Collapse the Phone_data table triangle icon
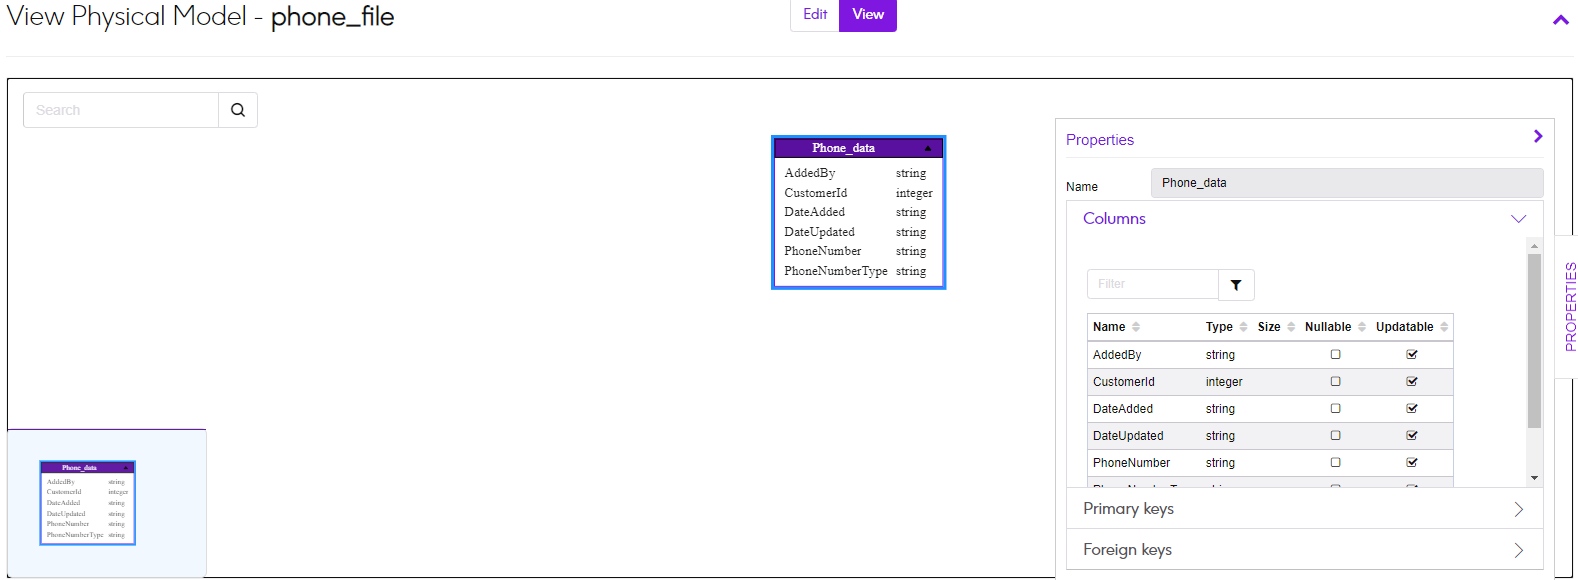Screen dimensions: 1578x580 coord(928,148)
